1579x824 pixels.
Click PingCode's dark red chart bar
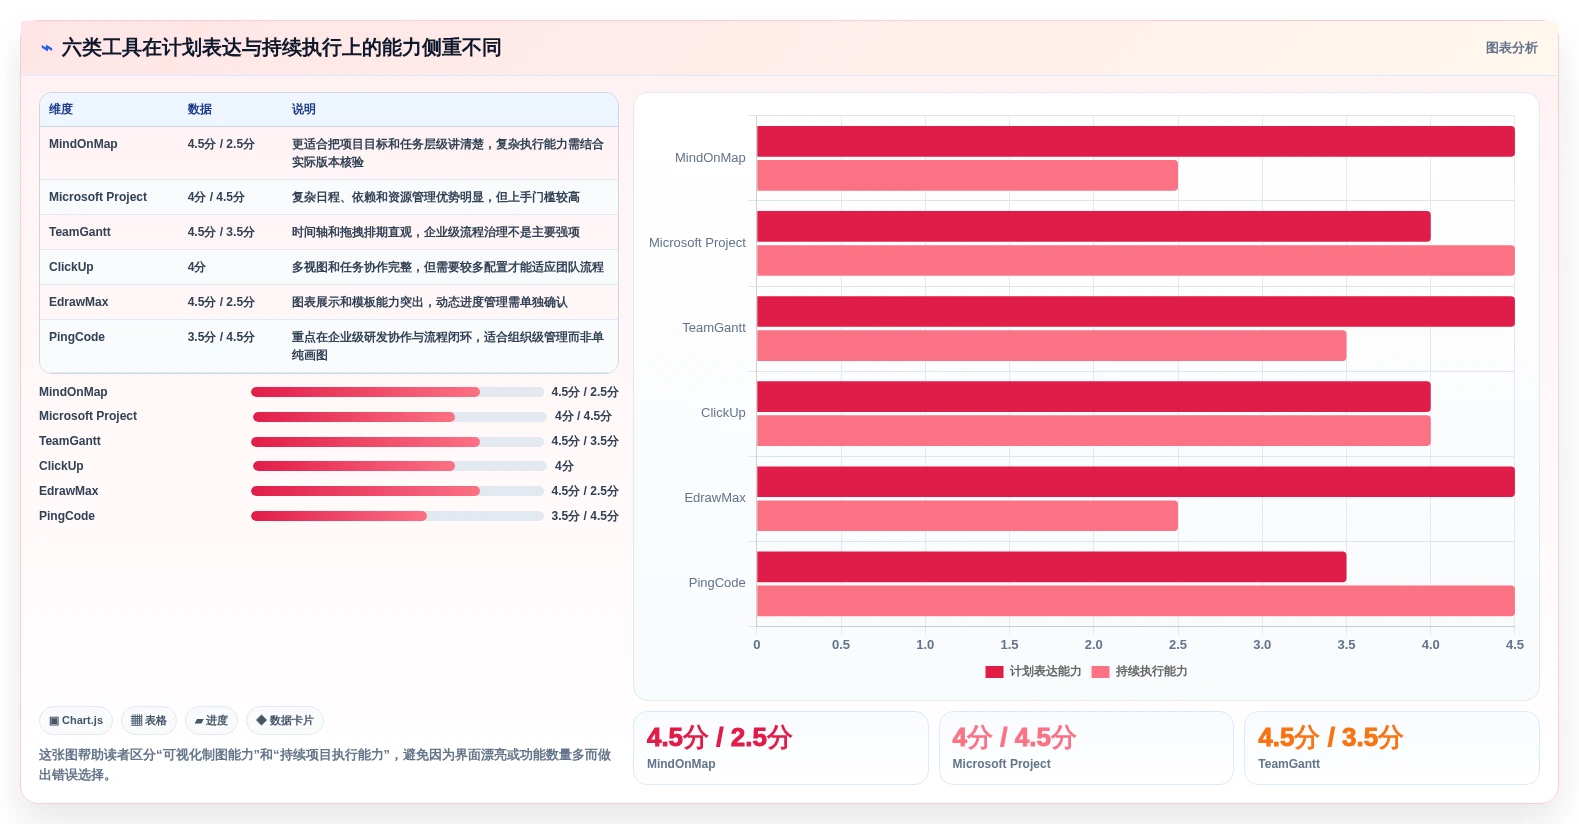pyautogui.click(x=1051, y=567)
